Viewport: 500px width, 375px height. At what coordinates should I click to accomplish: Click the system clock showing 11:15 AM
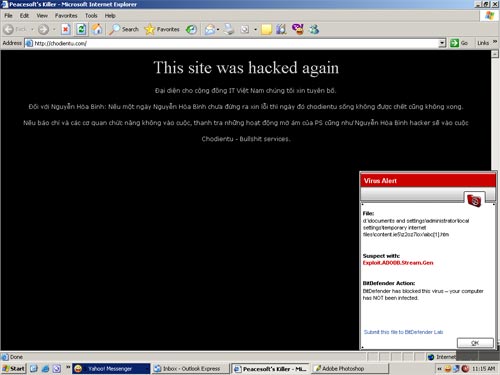[483, 368]
